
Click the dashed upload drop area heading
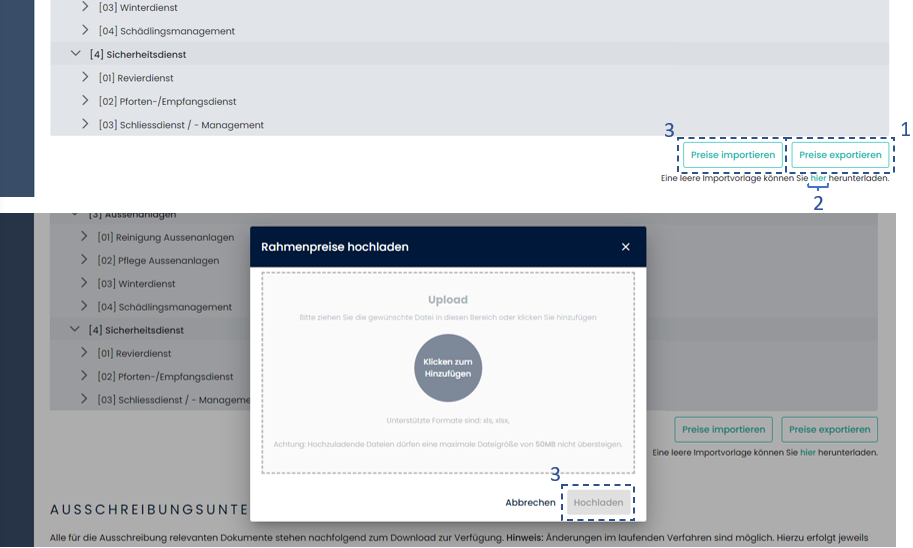pos(447,300)
